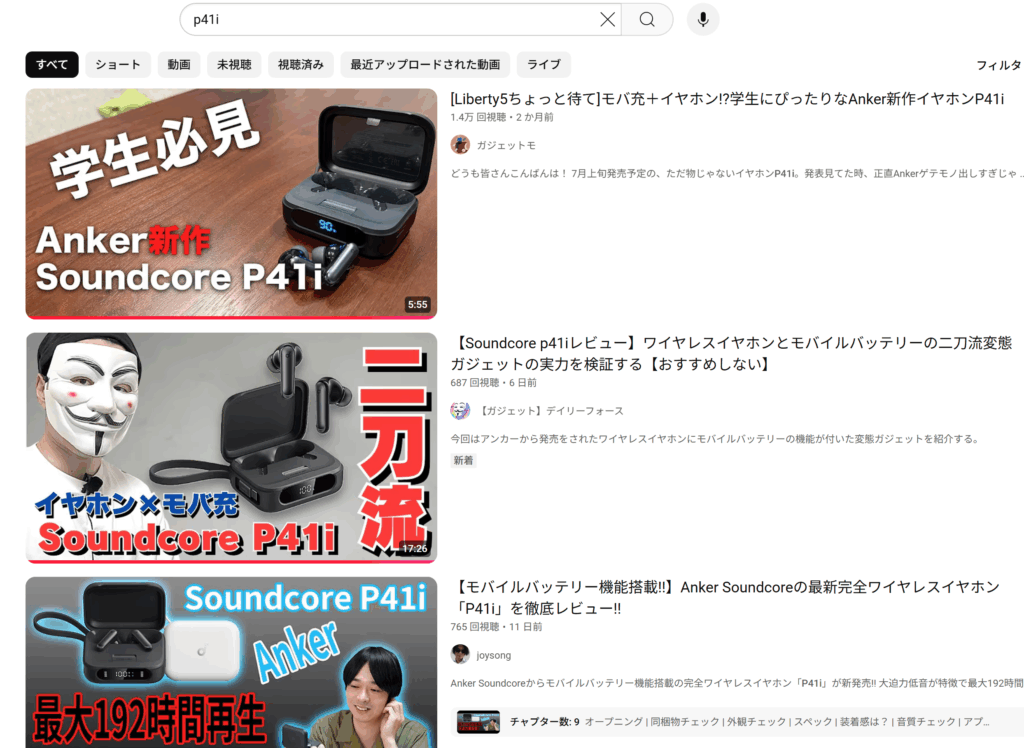Click the 5:55 duration badge
Viewport: 1024px width, 748px height.
click(x=417, y=304)
